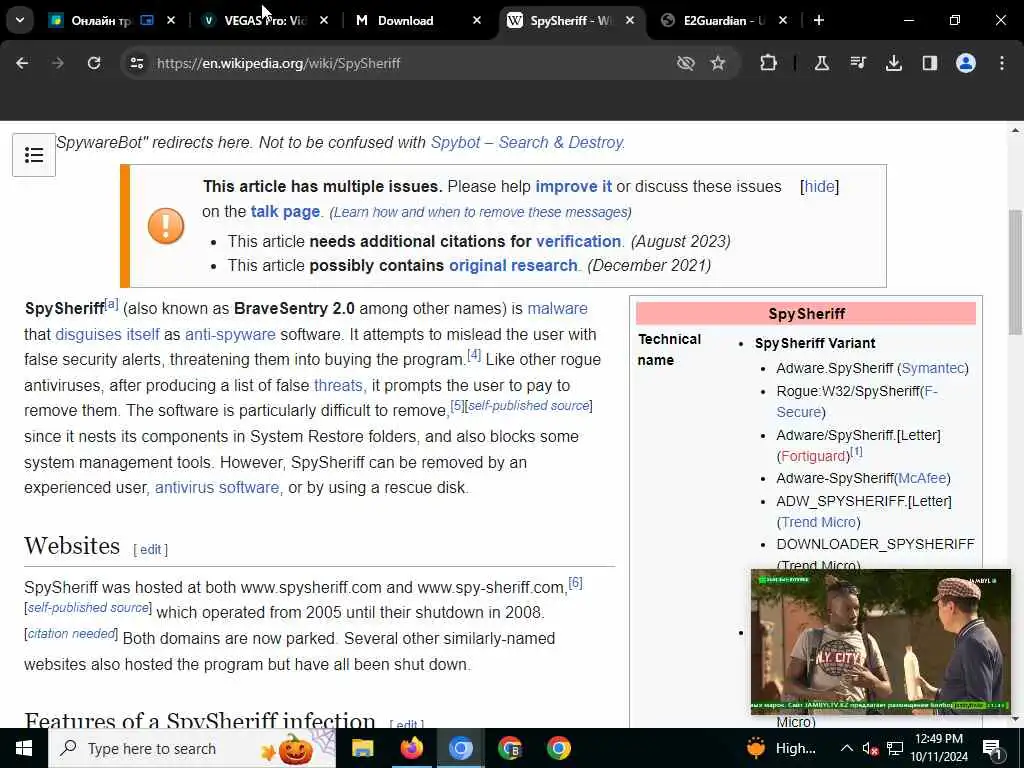Open Google Chrome taskbar icon
Screen dimensions: 1024x768
(x=558, y=748)
